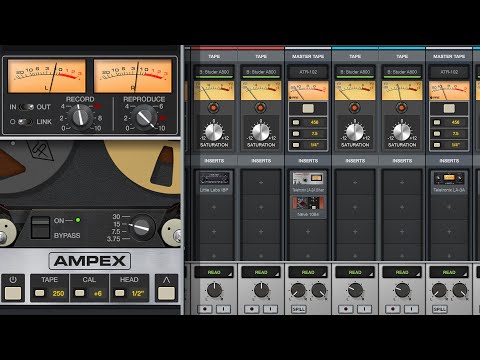This screenshot has width=480, height=360.
Task: Click the HEAD 1/2" width button
Action: pyautogui.click(x=129, y=288)
